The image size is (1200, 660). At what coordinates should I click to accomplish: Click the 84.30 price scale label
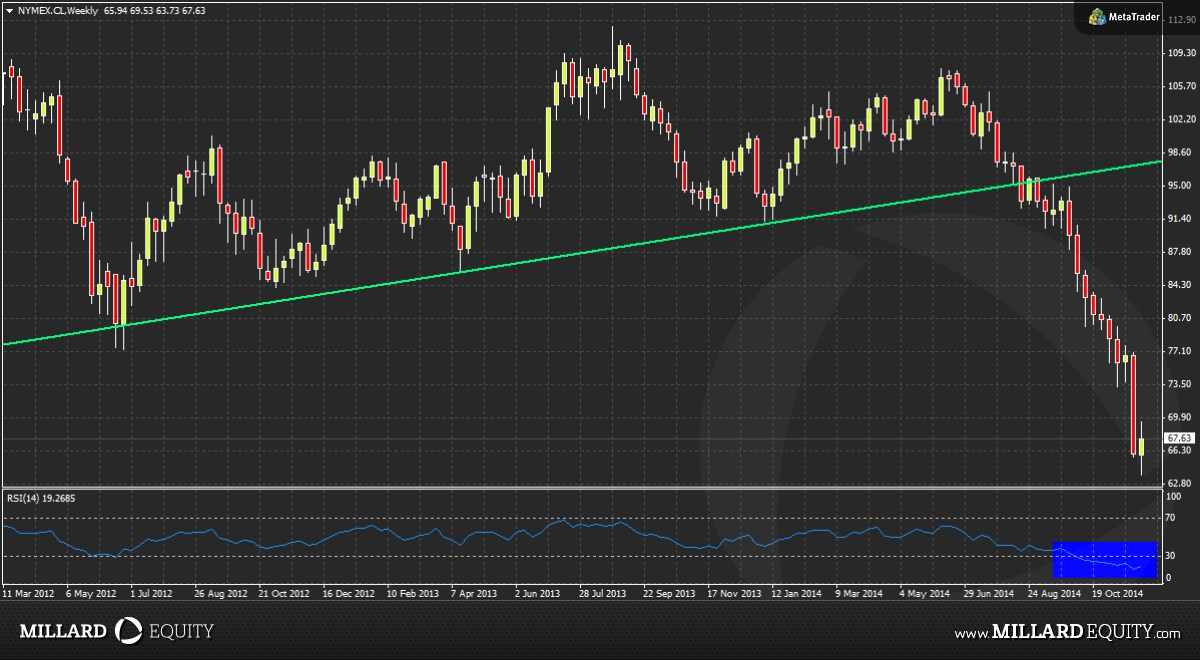[x=1180, y=284]
